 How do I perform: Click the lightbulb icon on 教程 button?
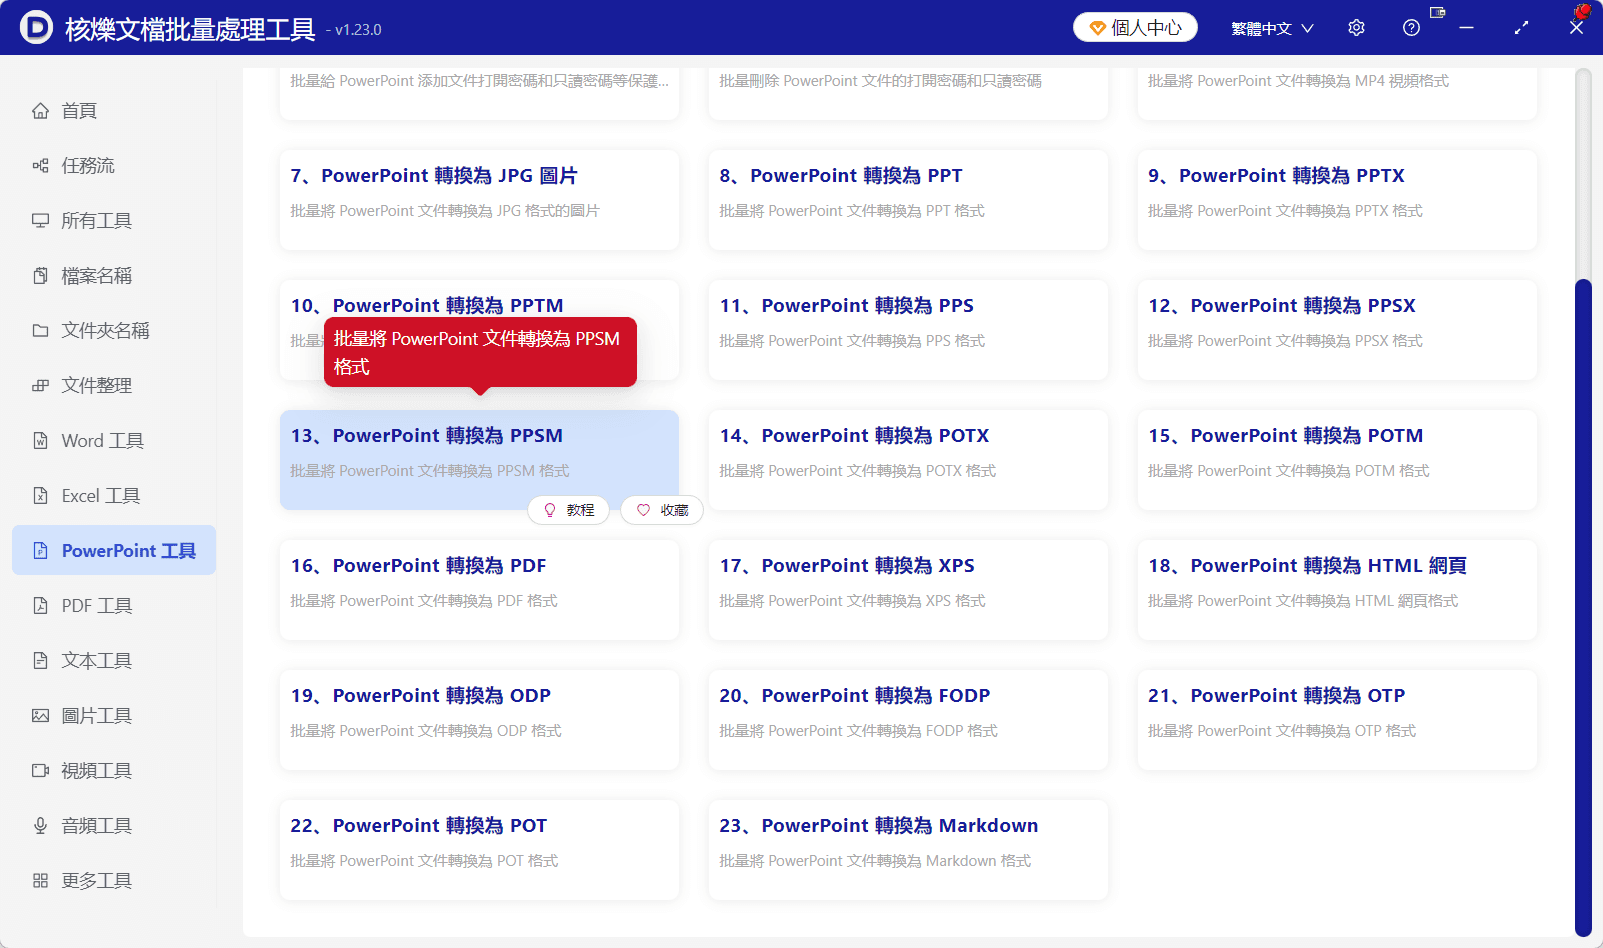(x=549, y=511)
